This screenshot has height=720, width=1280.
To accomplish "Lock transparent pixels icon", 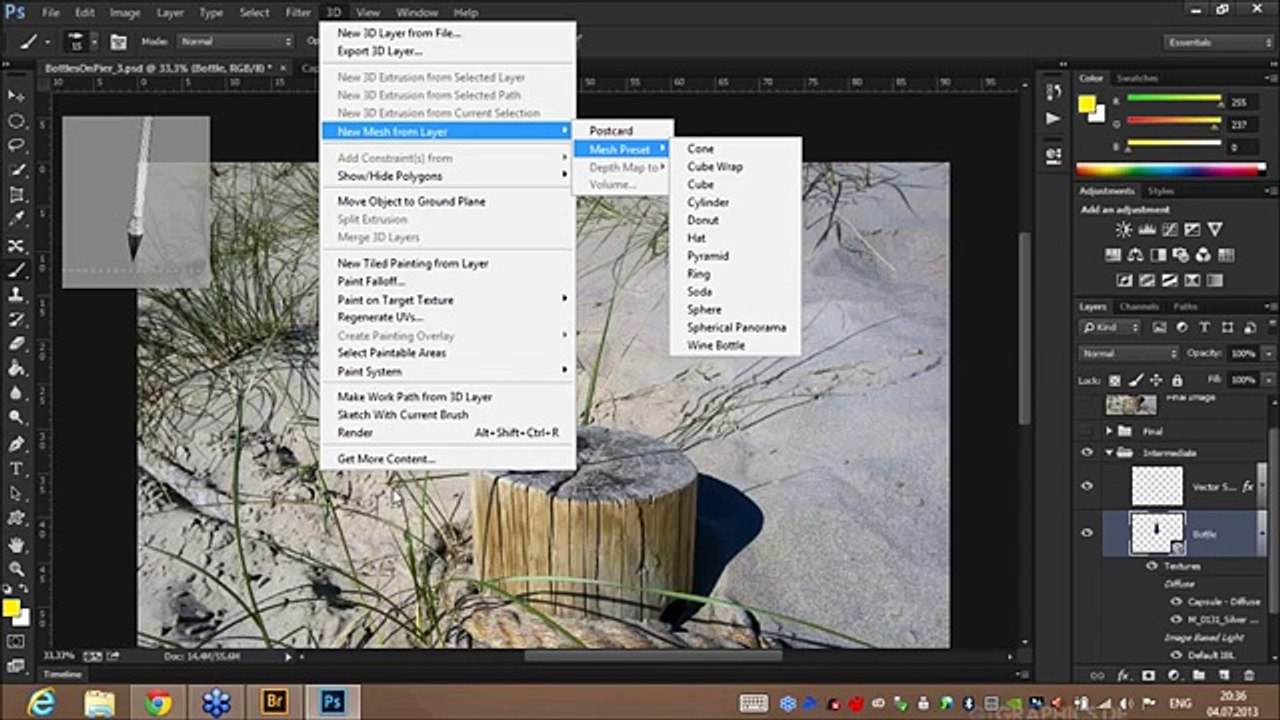I will pyautogui.click(x=1113, y=380).
